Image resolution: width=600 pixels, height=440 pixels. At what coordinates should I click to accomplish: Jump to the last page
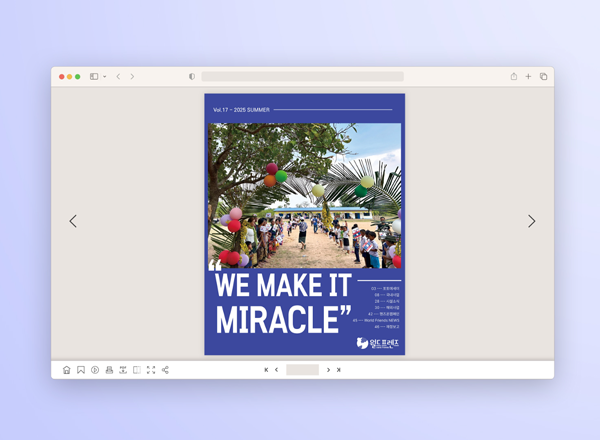click(339, 370)
